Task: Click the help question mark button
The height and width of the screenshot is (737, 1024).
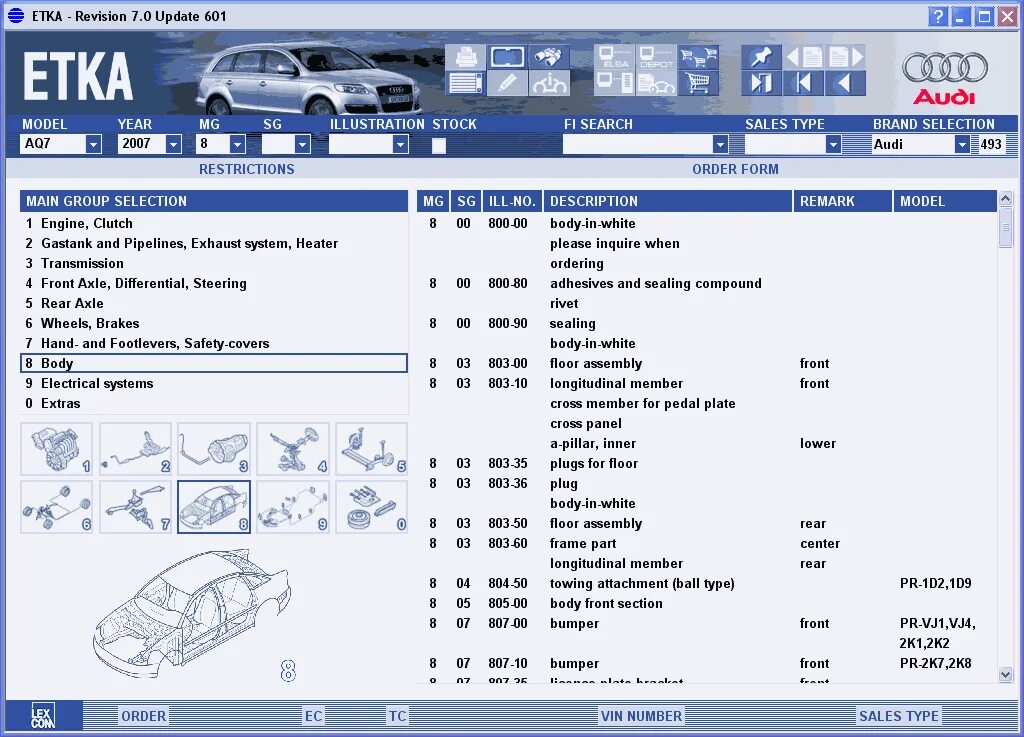Action: point(938,16)
